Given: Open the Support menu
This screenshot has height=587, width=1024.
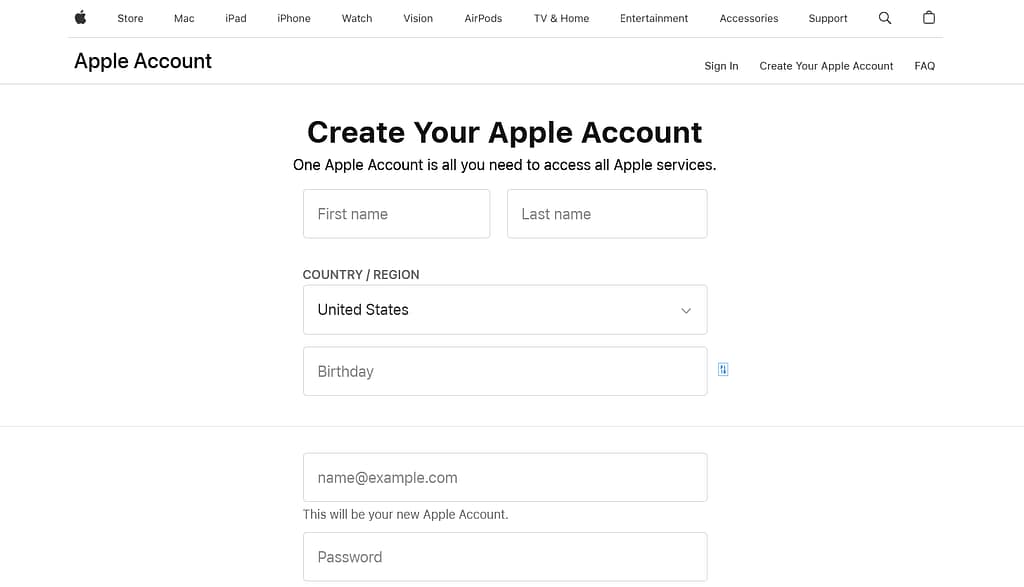Looking at the screenshot, I should (828, 18).
